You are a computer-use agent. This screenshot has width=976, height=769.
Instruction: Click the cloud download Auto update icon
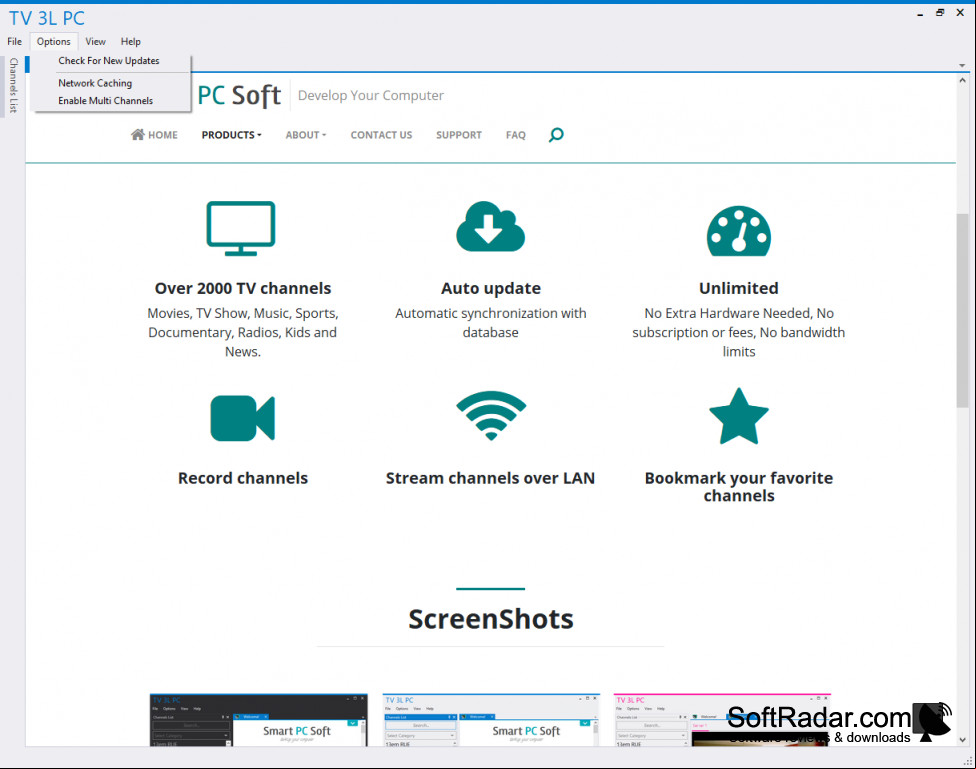pyautogui.click(x=490, y=227)
